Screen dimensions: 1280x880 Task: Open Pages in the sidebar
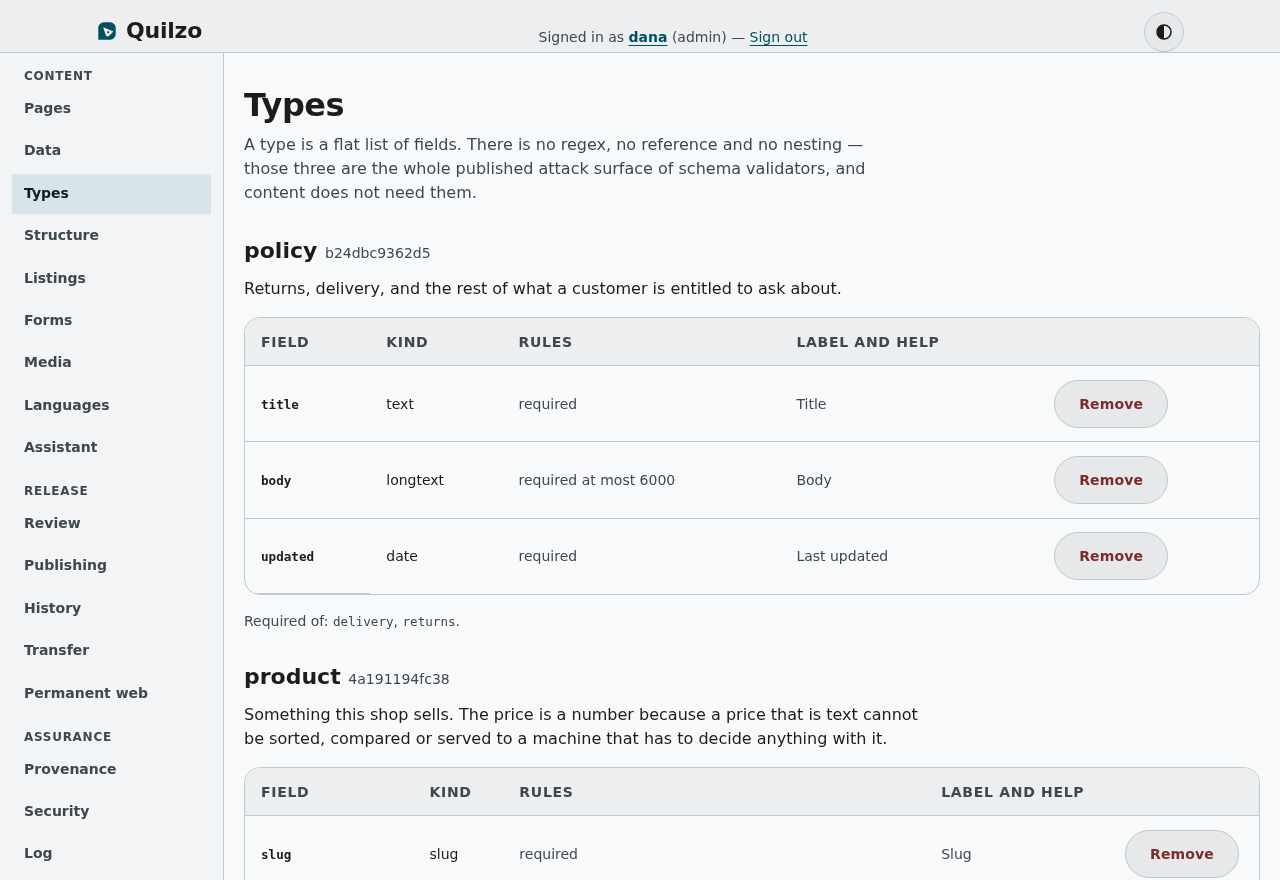111,108
